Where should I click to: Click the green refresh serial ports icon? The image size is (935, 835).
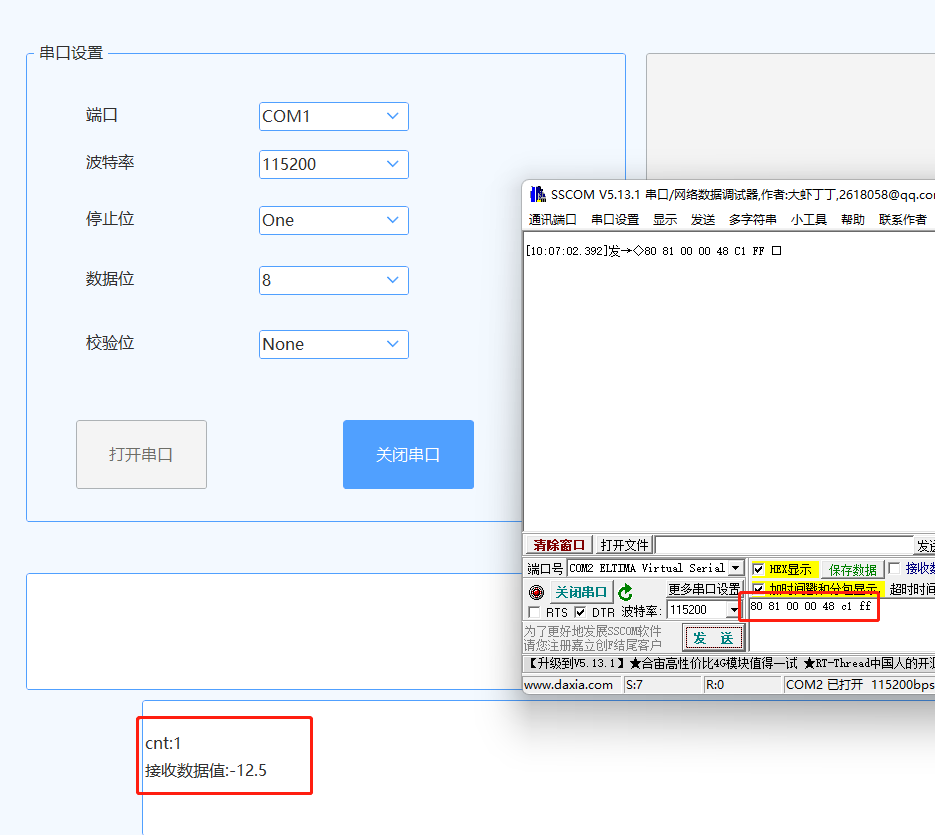click(x=625, y=590)
